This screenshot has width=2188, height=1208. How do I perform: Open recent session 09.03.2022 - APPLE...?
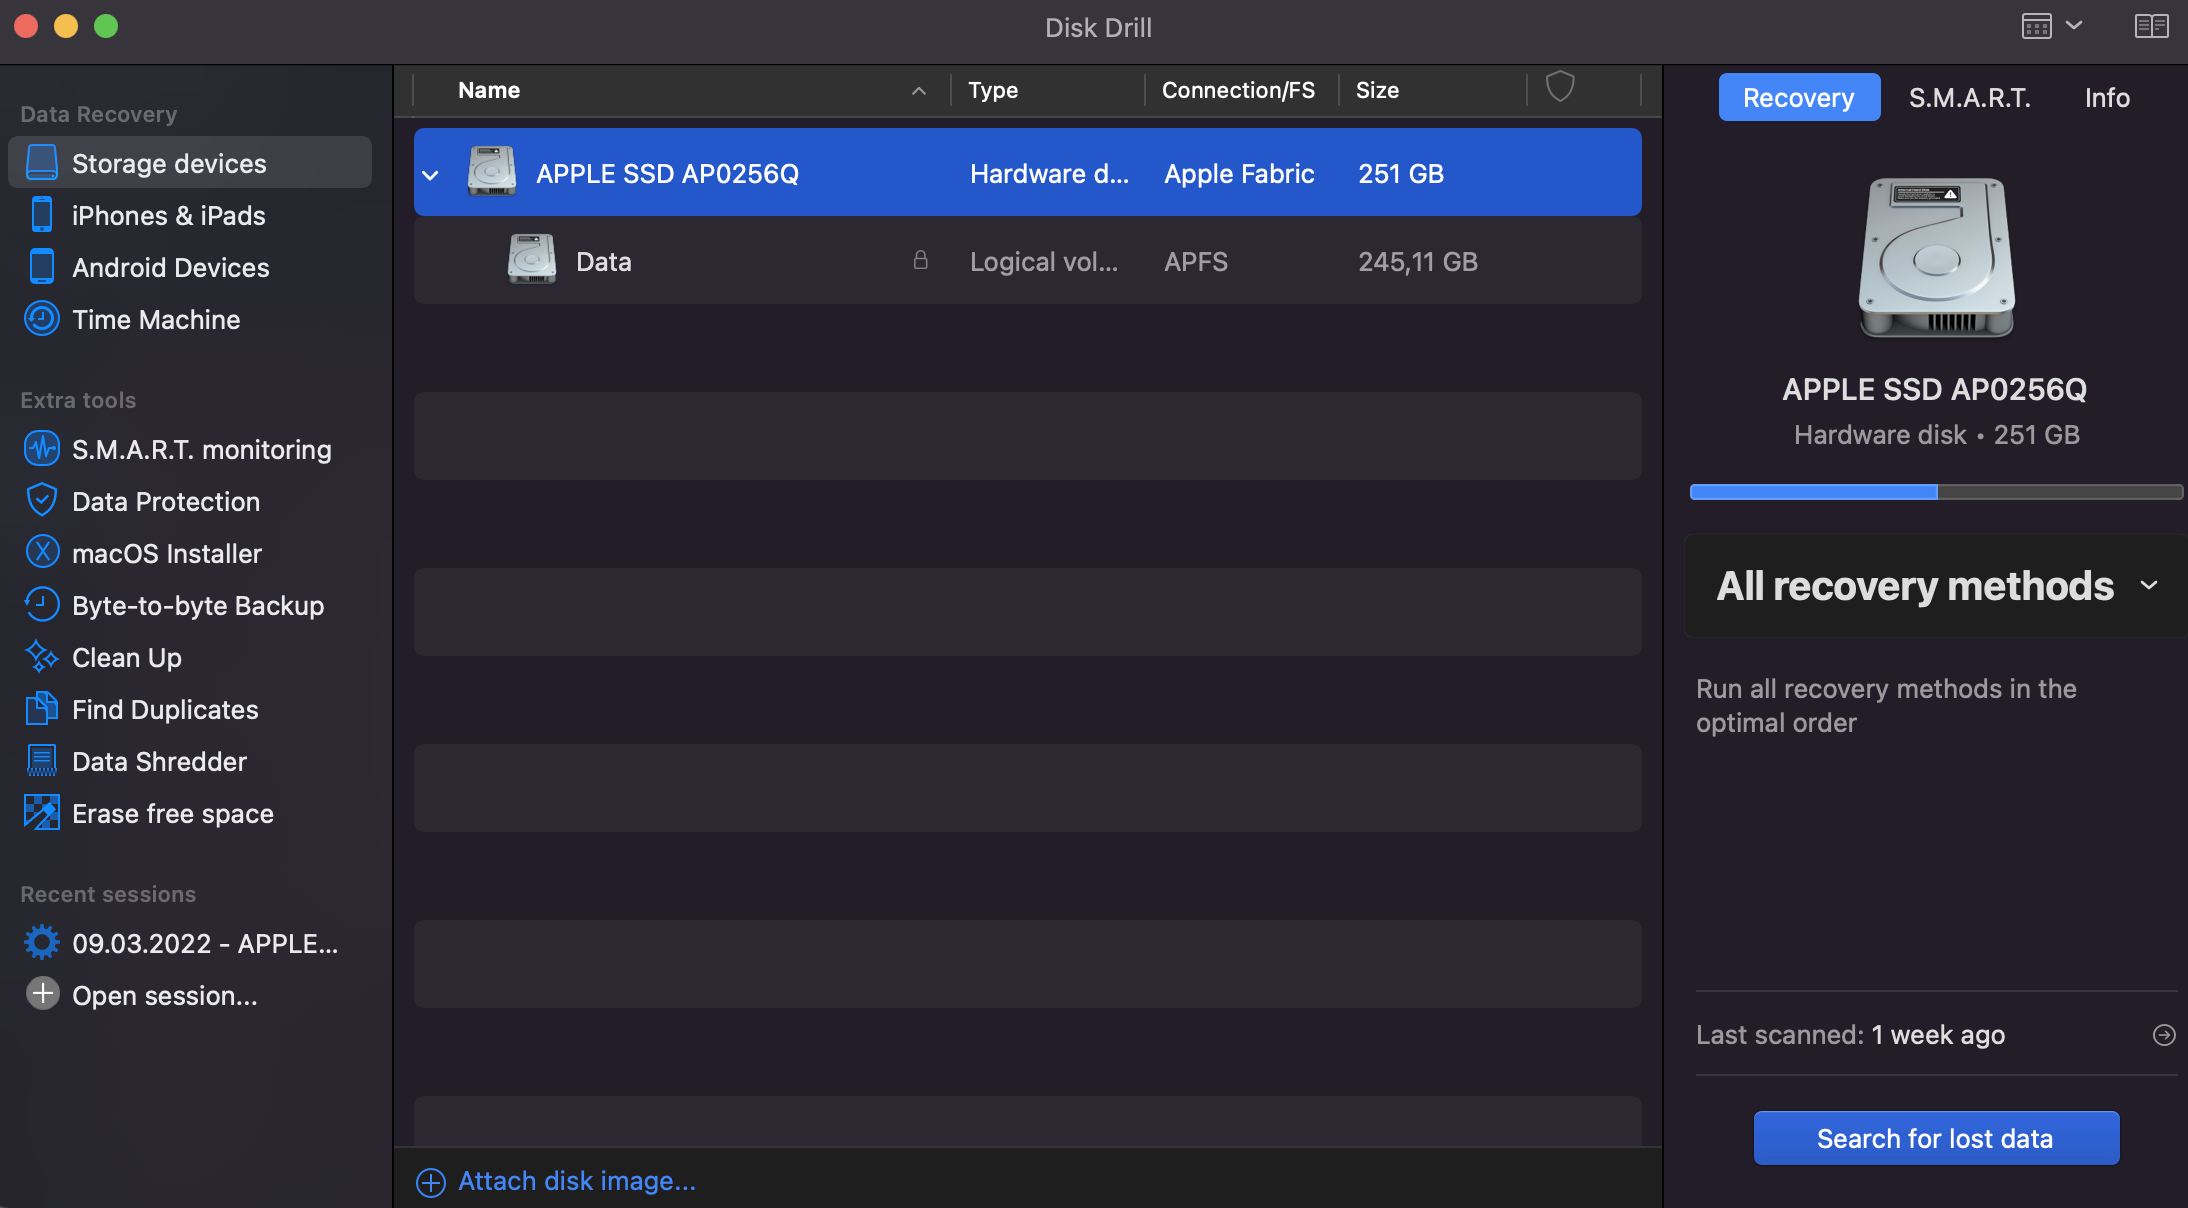click(204, 942)
